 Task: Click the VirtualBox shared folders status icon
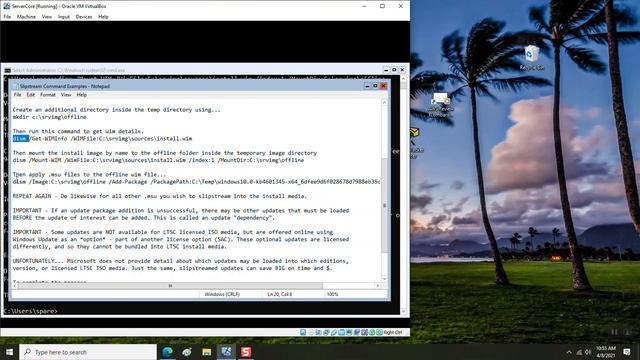click(341, 332)
